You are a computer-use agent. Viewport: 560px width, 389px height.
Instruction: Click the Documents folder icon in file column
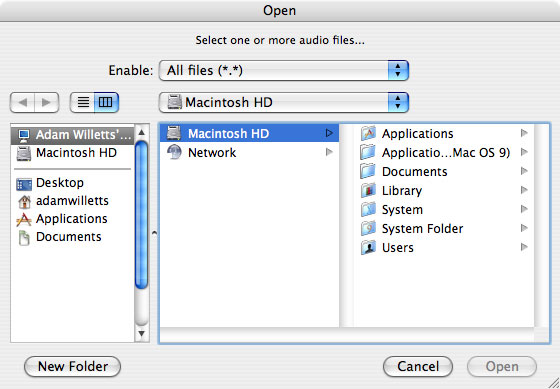pyautogui.click(x=368, y=171)
